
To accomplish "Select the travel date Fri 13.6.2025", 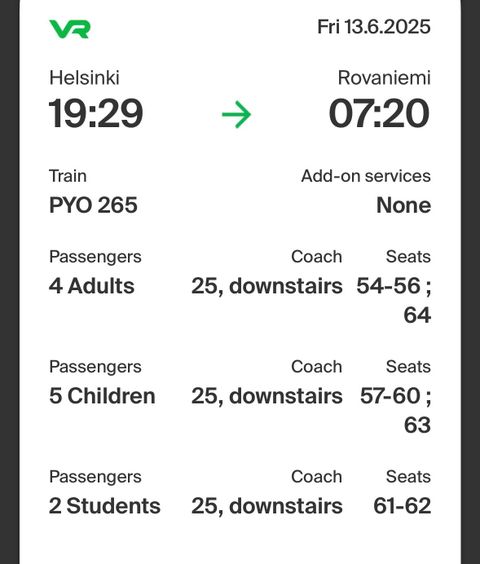I will (373, 27).
